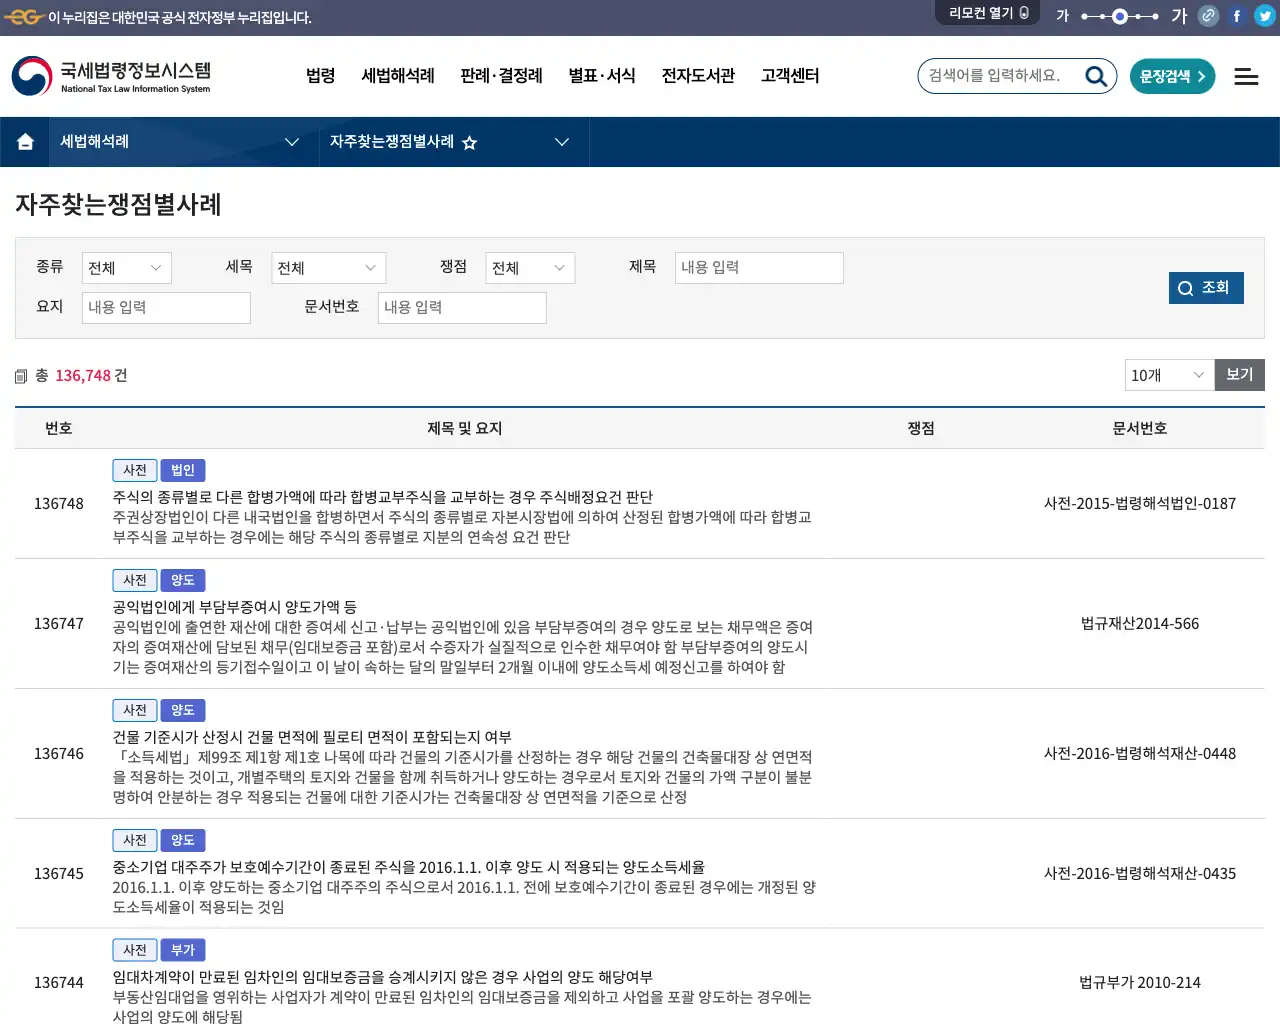Open the 리모컨 열기 remote control button
Image resolution: width=1280 pixels, height=1024 pixels.
[x=988, y=13]
